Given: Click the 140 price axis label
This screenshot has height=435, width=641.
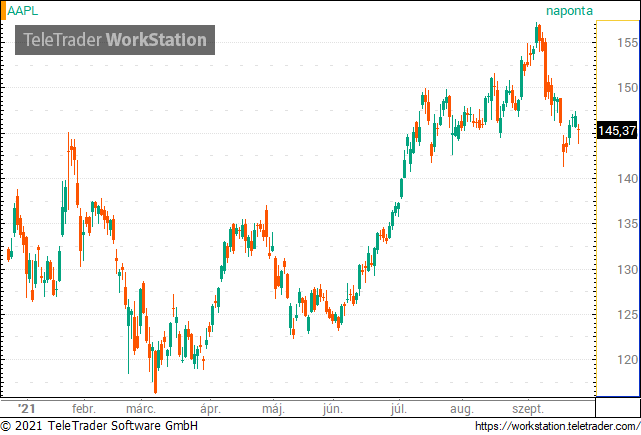Looking at the screenshot, I should coord(628,179).
